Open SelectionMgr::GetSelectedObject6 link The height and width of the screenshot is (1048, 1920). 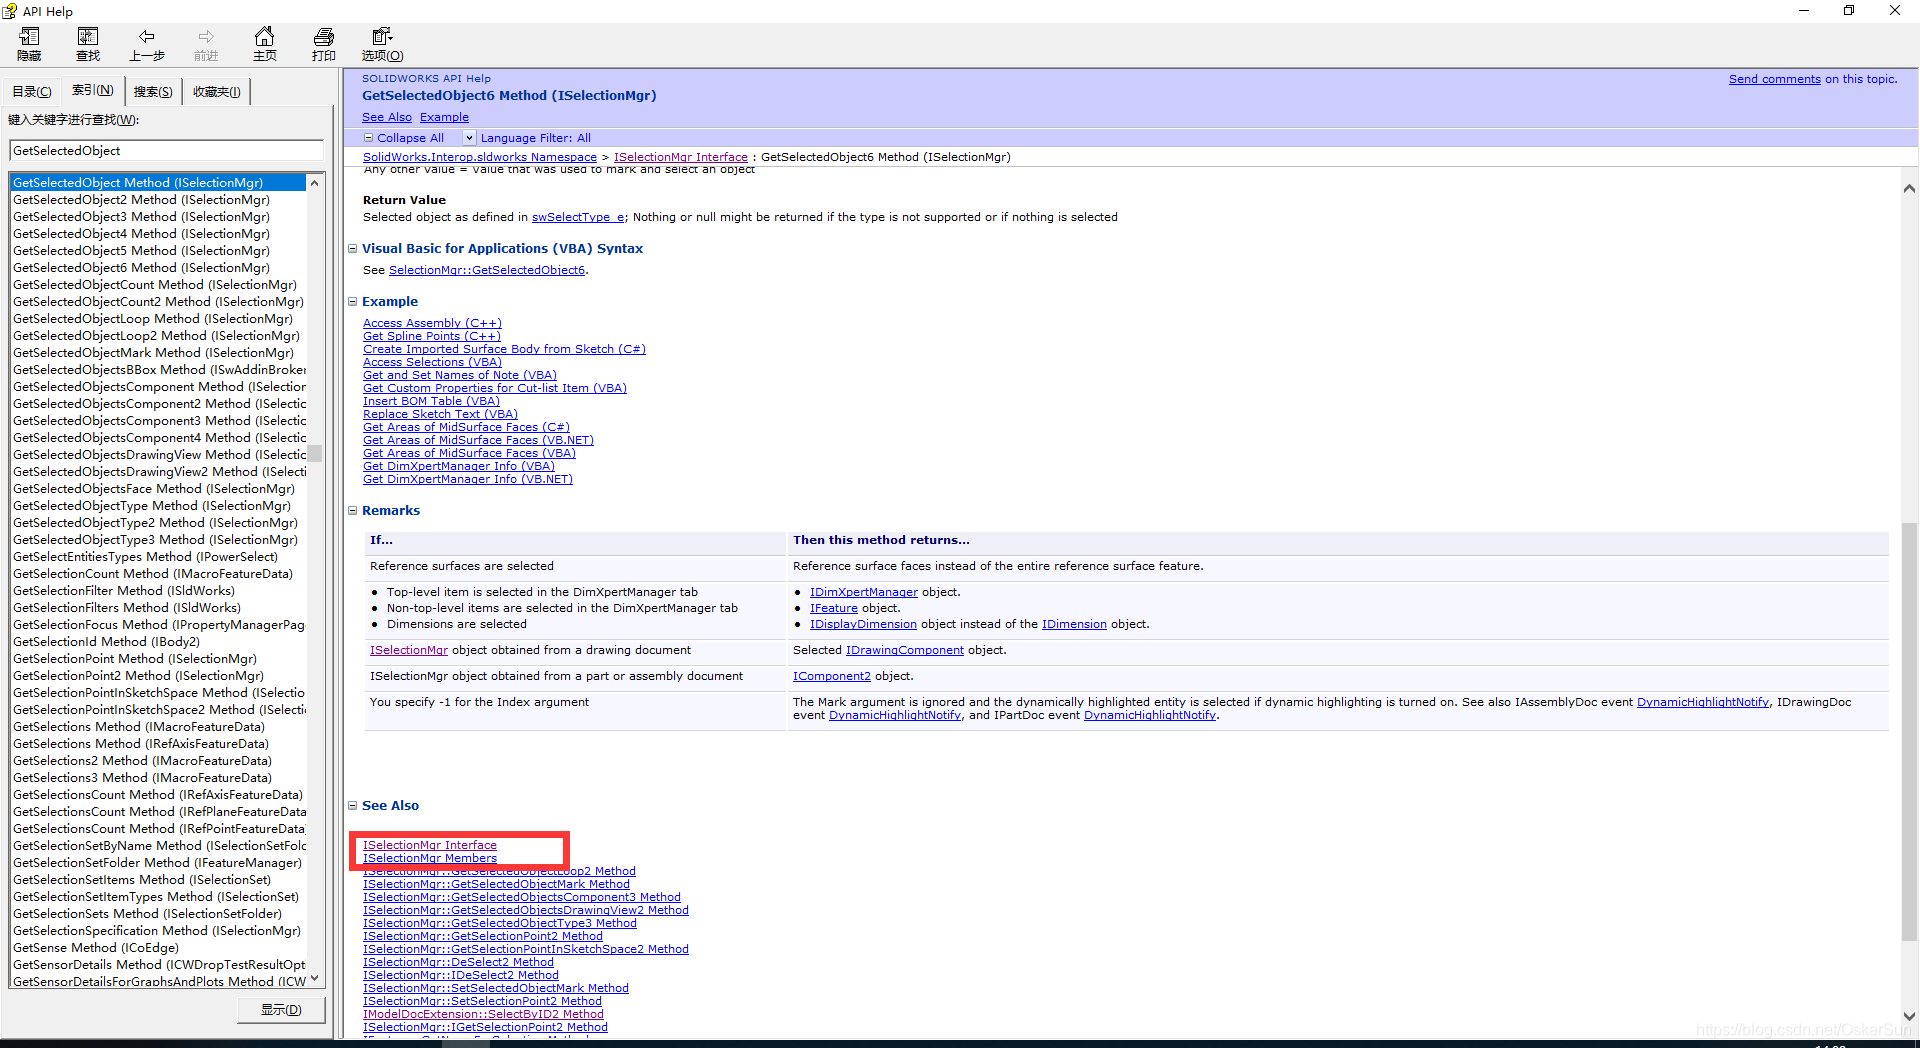pos(486,270)
